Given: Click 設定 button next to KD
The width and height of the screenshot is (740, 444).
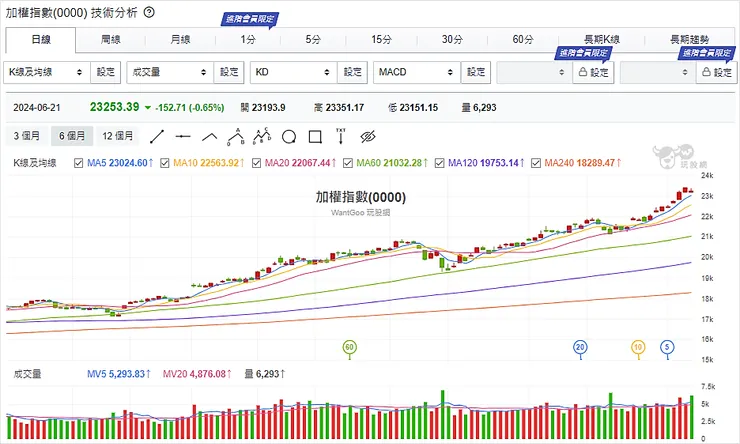Looking at the screenshot, I should click(x=353, y=73).
